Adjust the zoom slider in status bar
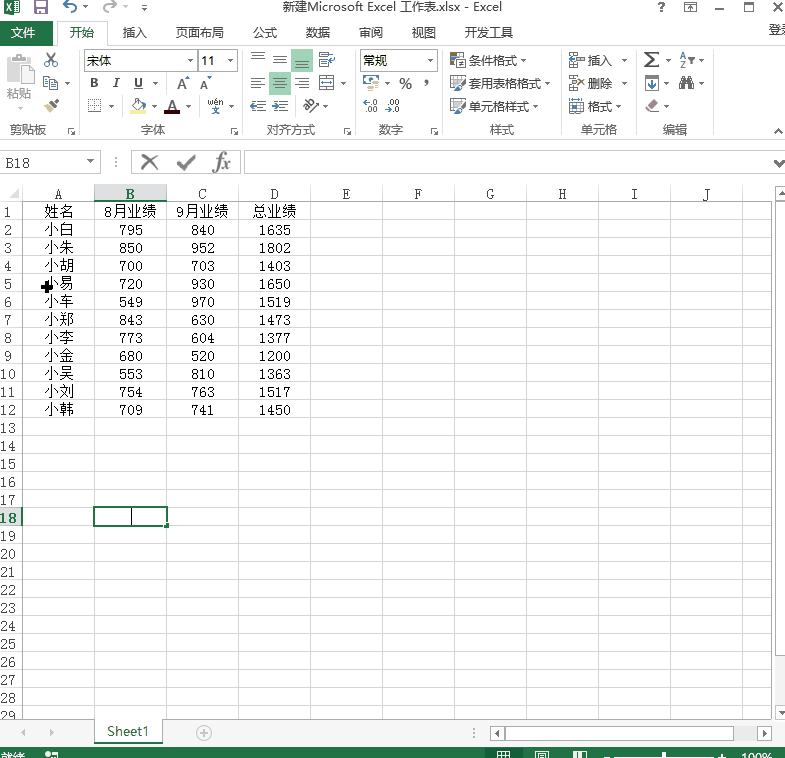 (x=664, y=755)
